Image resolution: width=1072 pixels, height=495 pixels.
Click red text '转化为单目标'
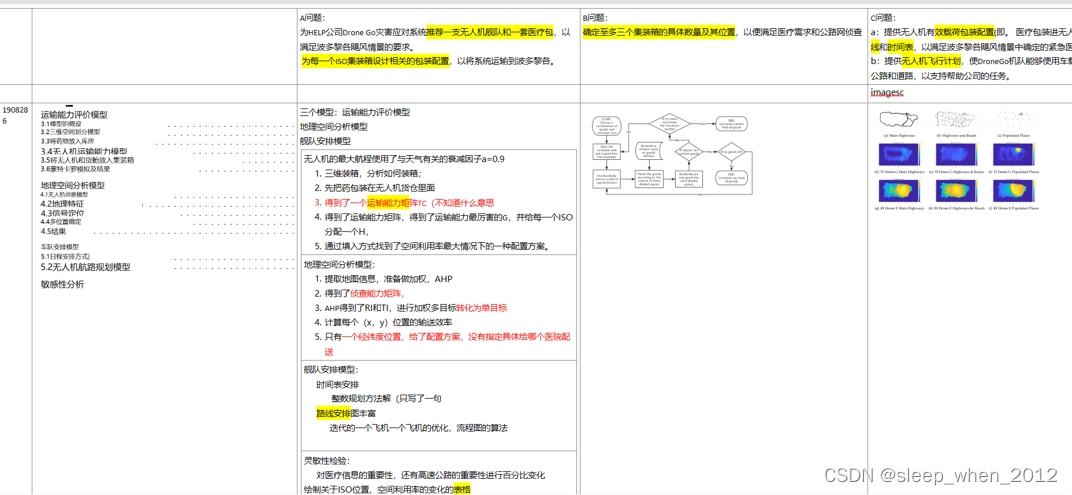[x=481, y=308]
